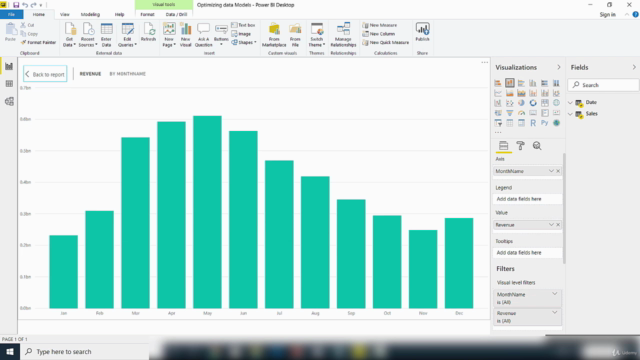Select the stacked bar chart visualization

tap(498, 83)
